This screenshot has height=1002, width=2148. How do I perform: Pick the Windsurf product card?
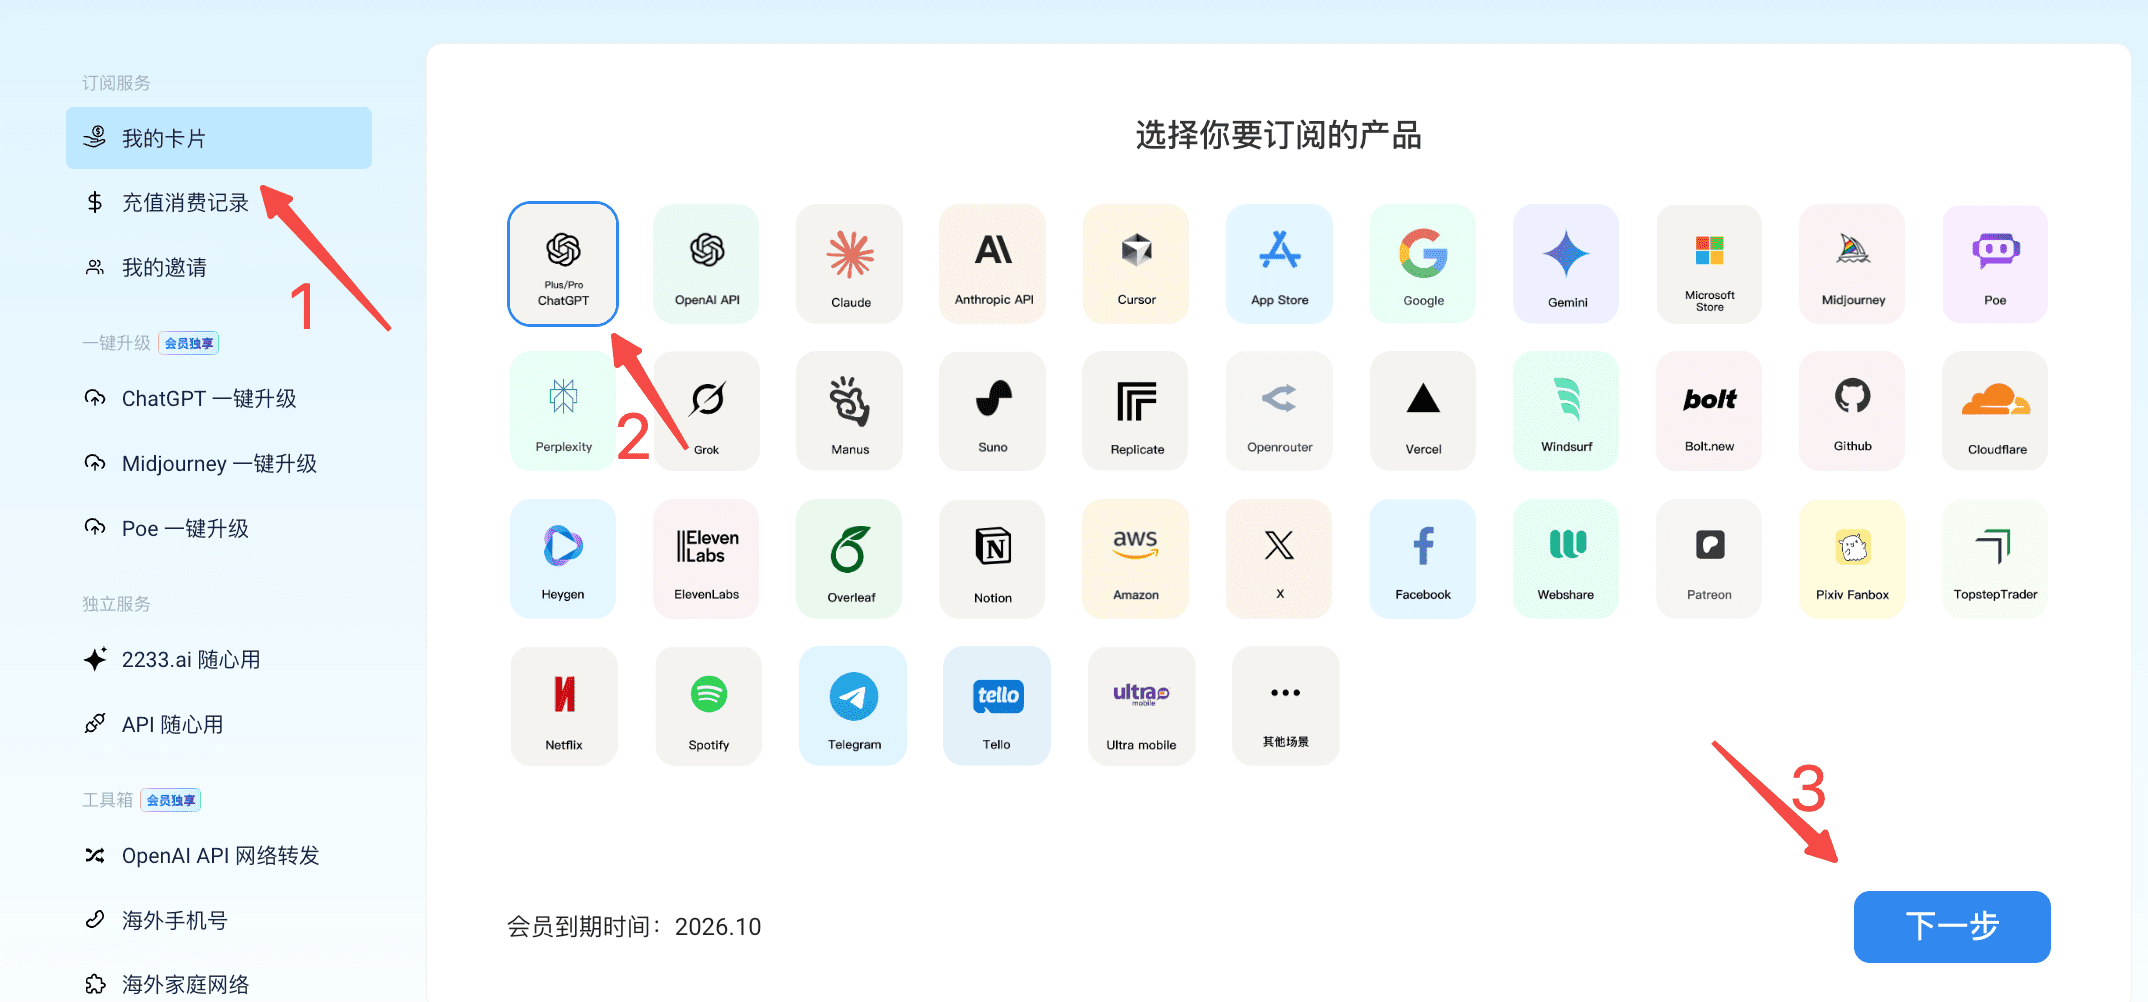pos(1566,411)
